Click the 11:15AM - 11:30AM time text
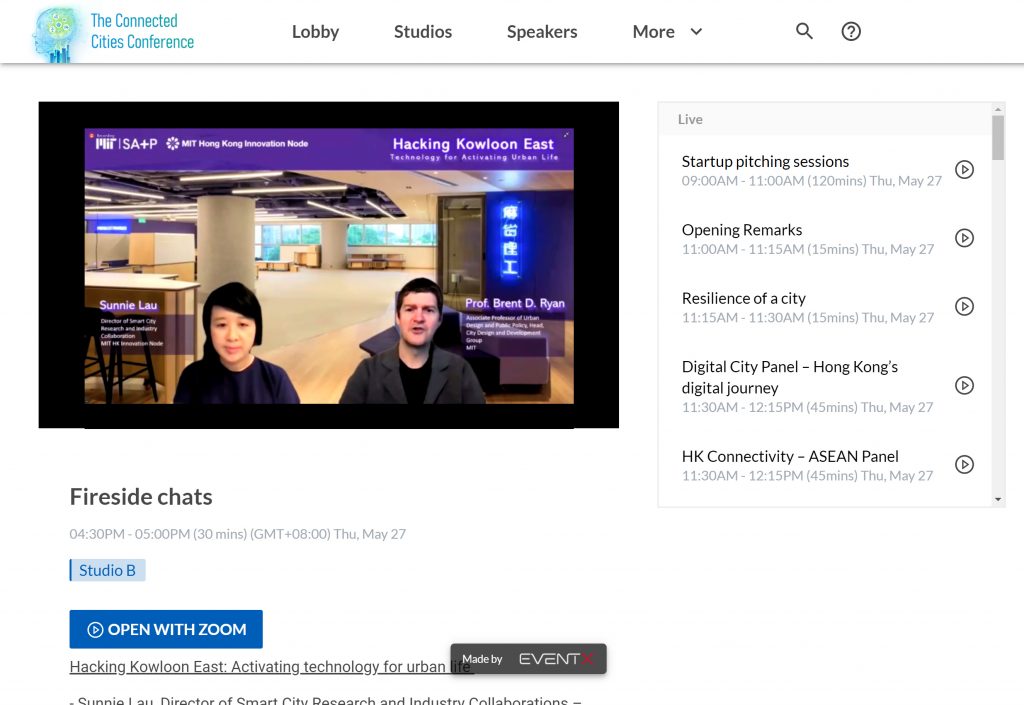This screenshot has height=705, width=1024. tap(807, 318)
